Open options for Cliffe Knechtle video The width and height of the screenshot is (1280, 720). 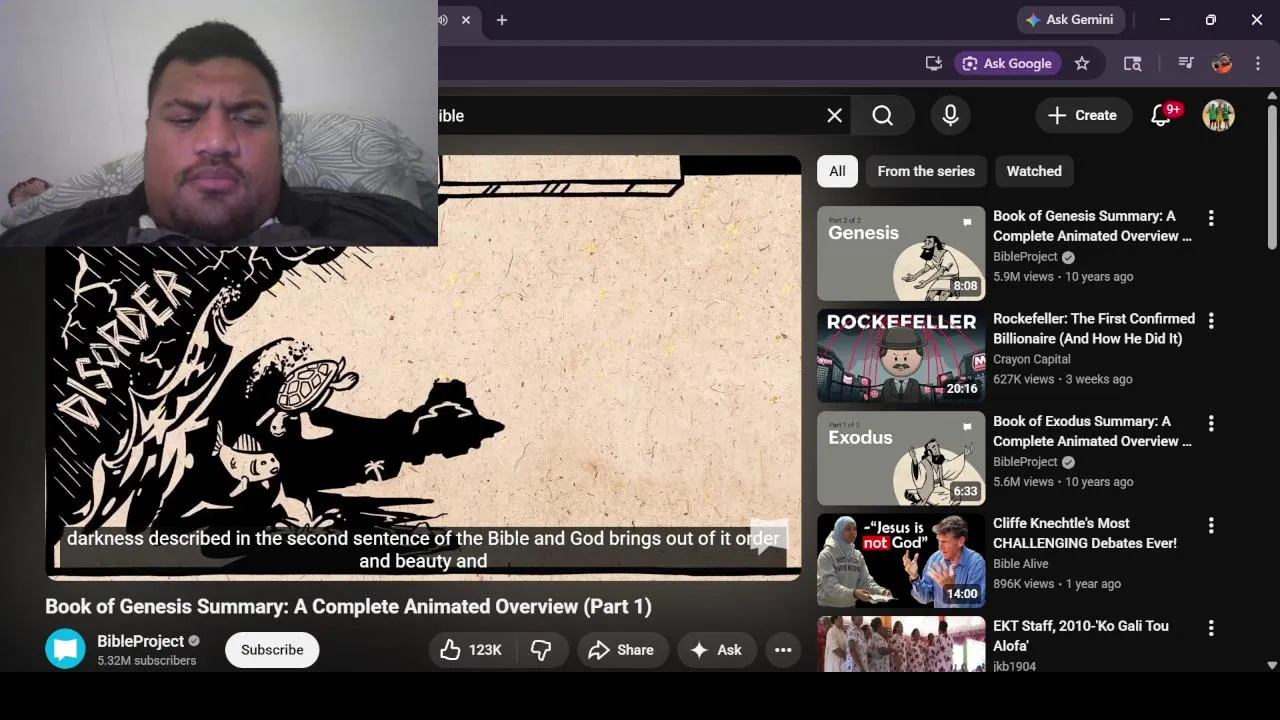1211,525
